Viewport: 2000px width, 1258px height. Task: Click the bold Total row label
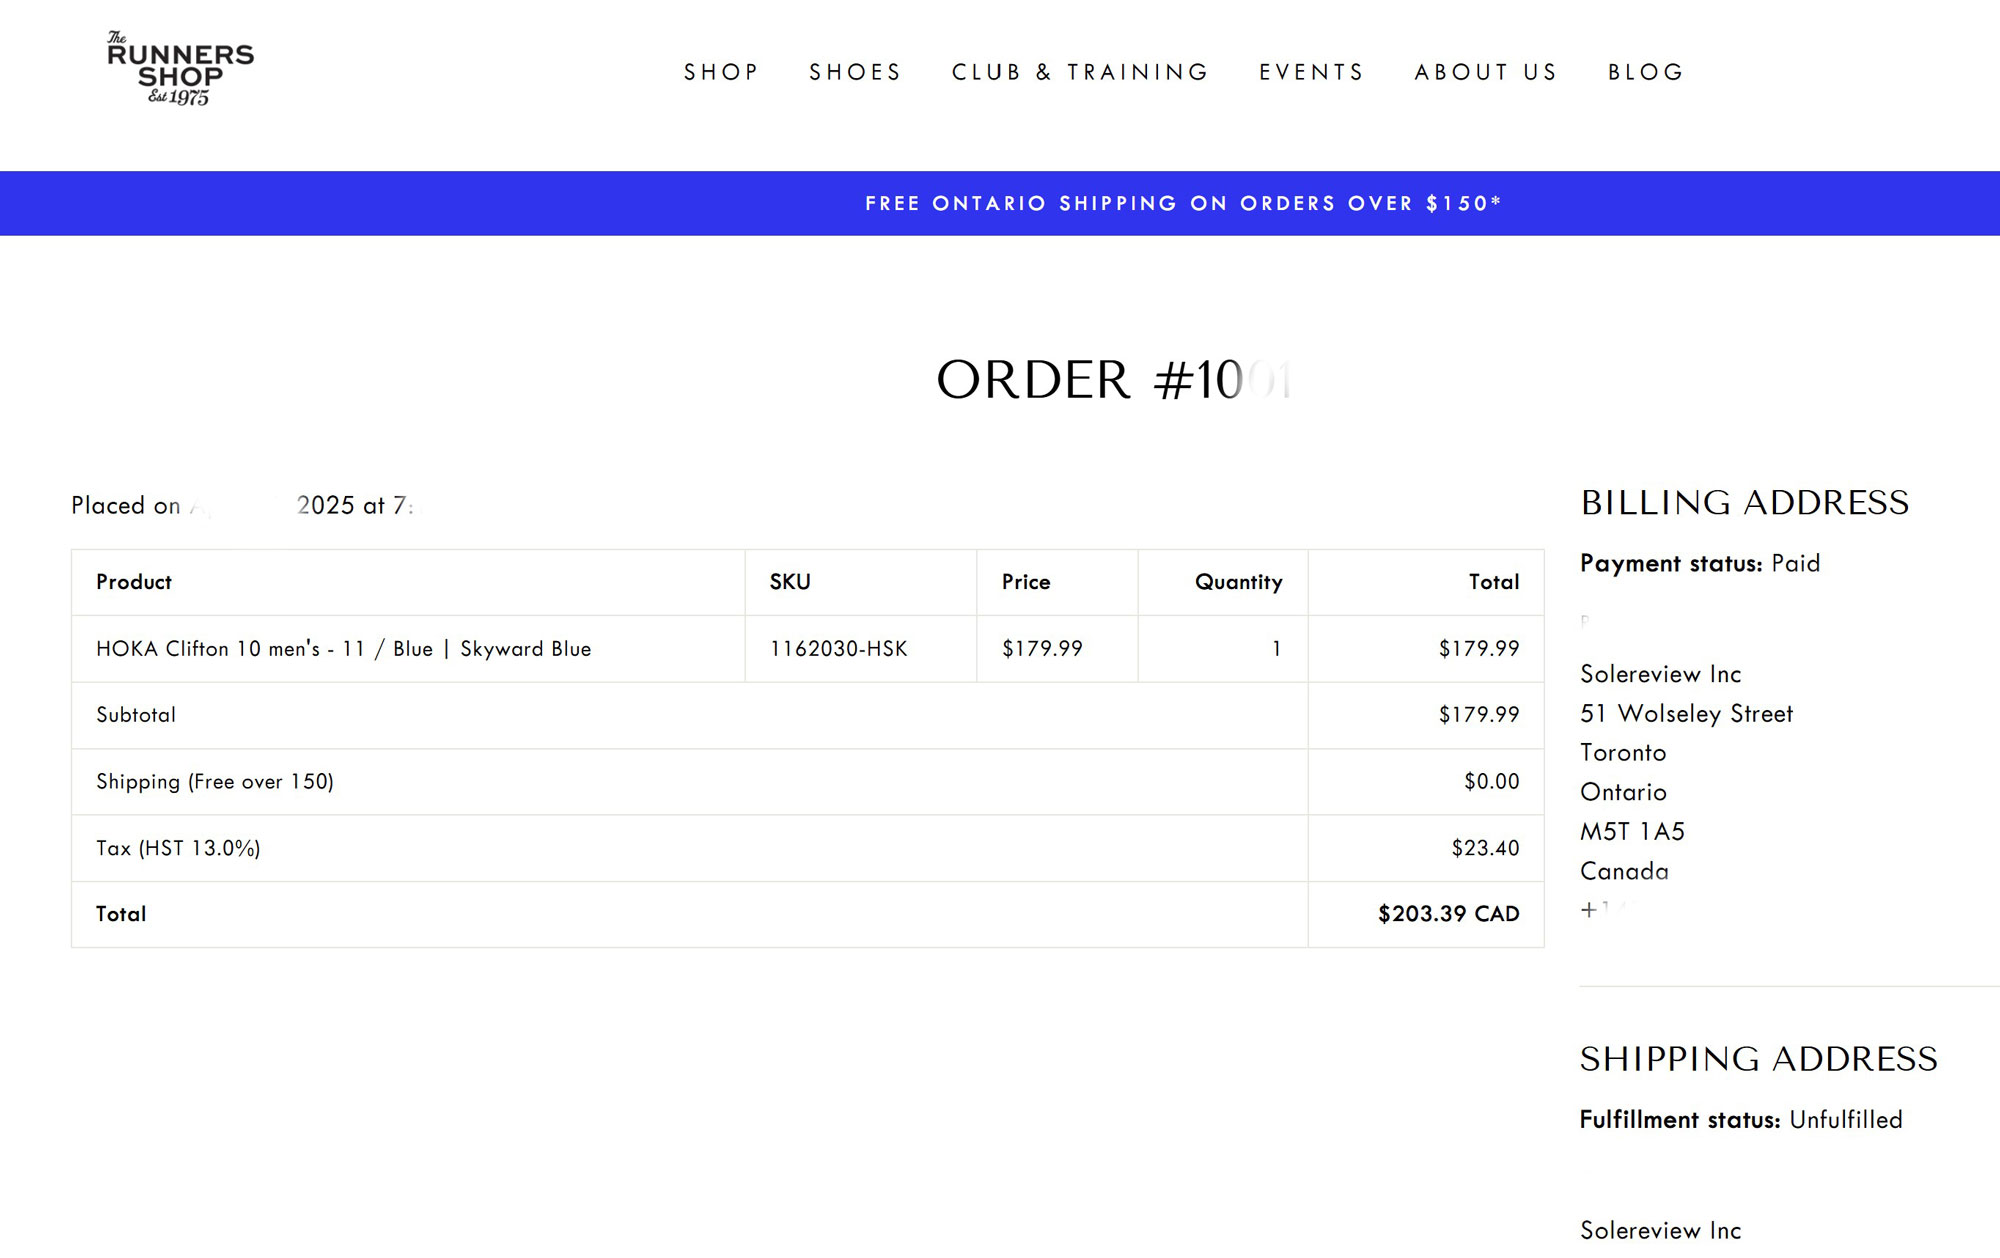click(x=121, y=914)
